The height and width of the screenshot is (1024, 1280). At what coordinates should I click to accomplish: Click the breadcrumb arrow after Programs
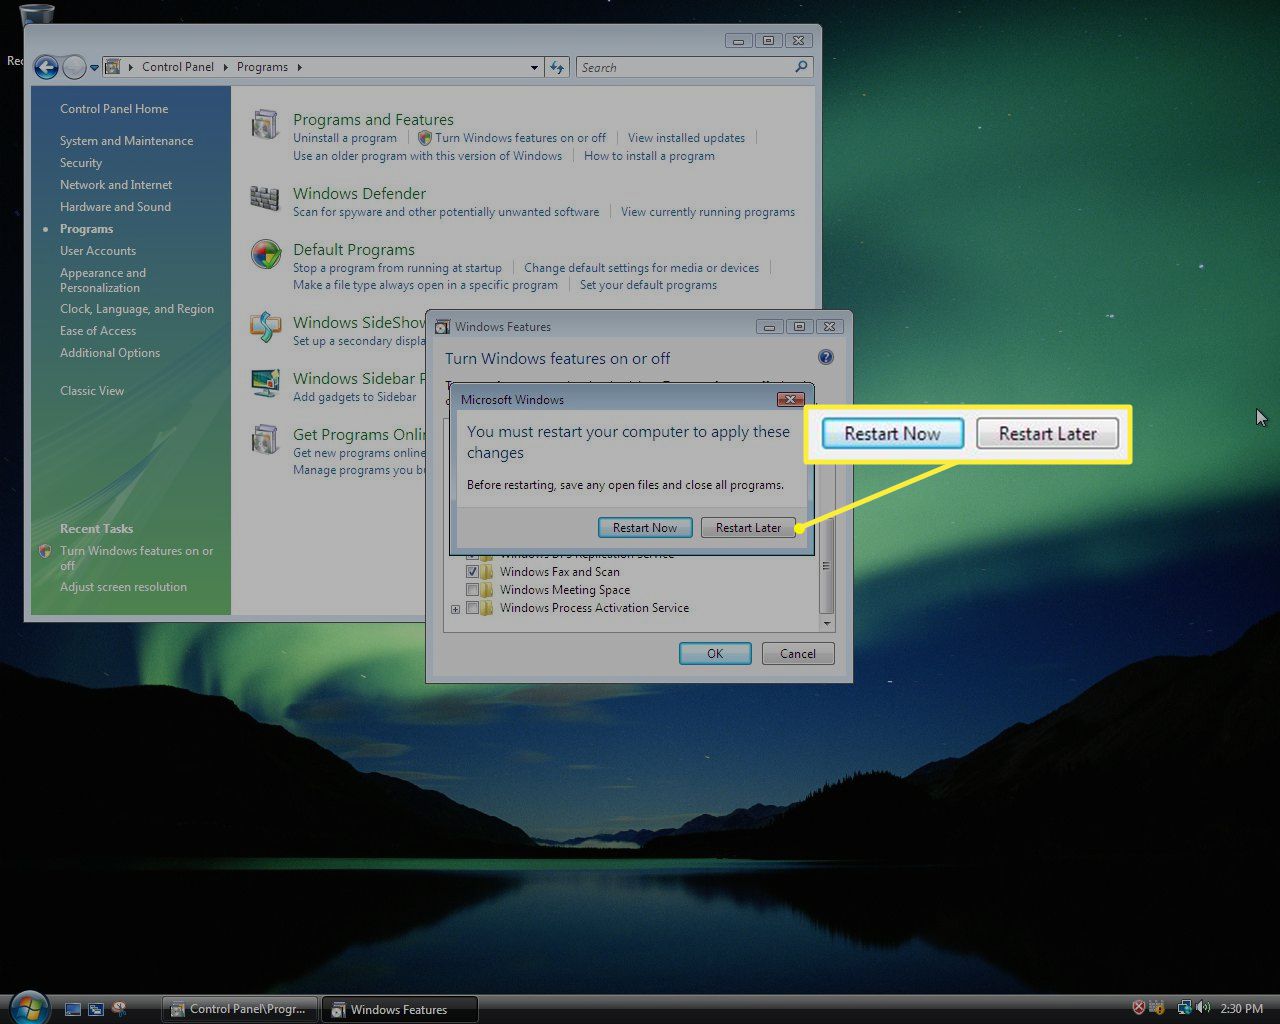299,67
